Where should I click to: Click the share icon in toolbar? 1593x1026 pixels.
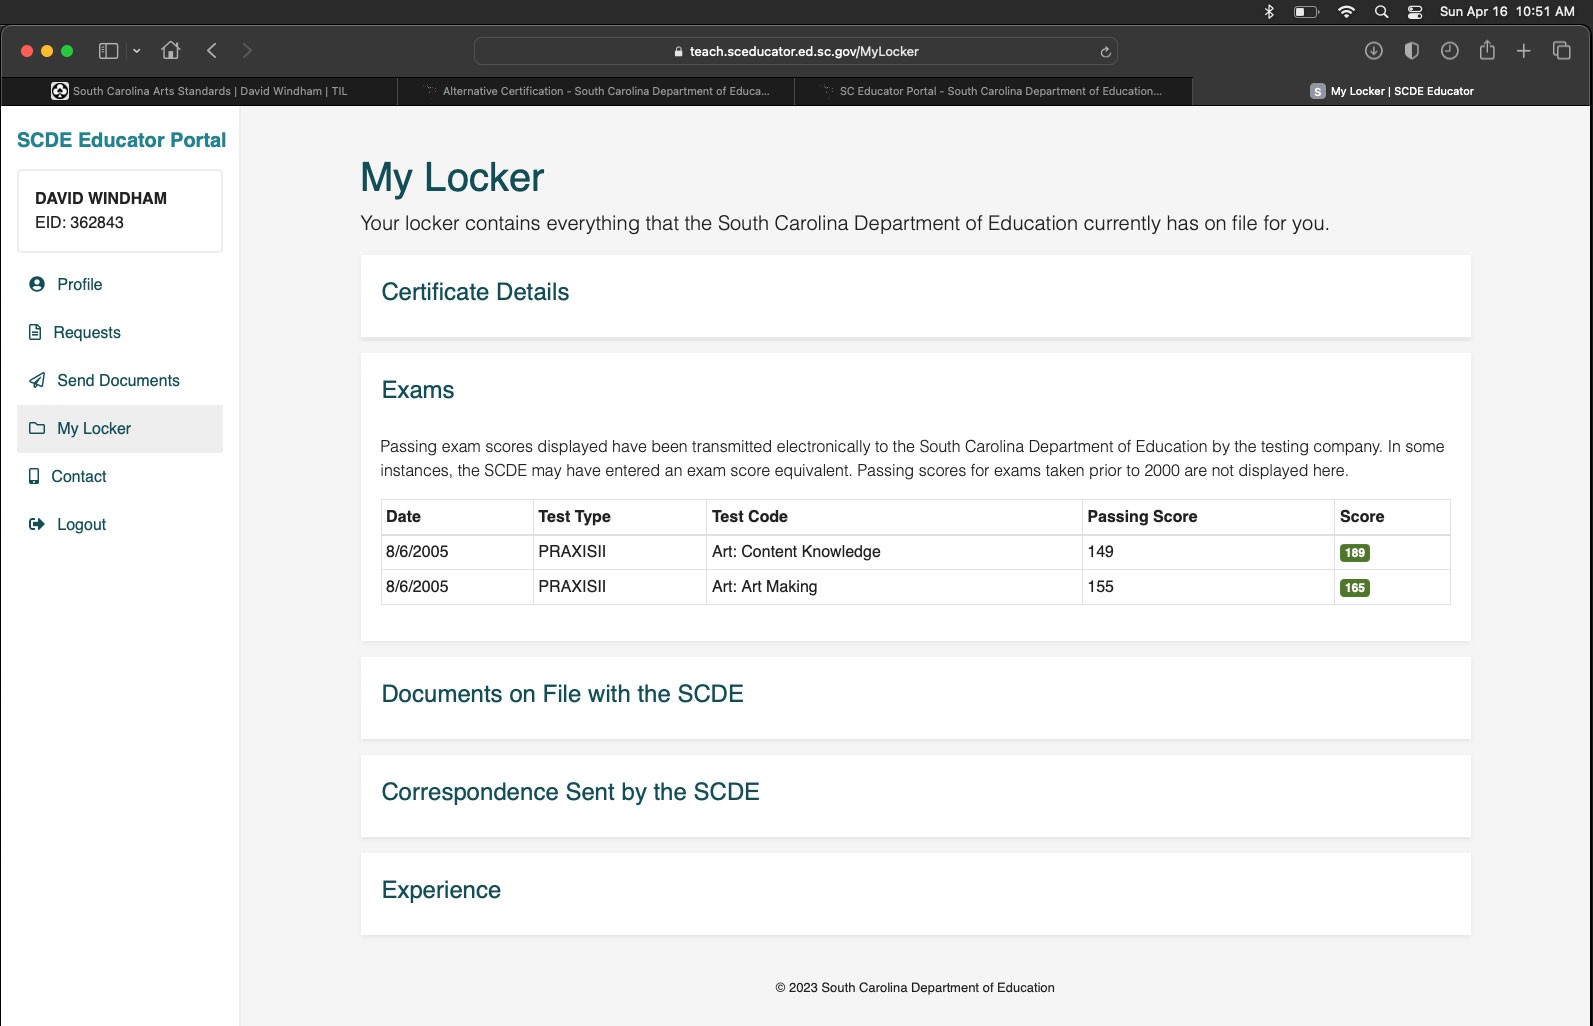(x=1487, y=50)
